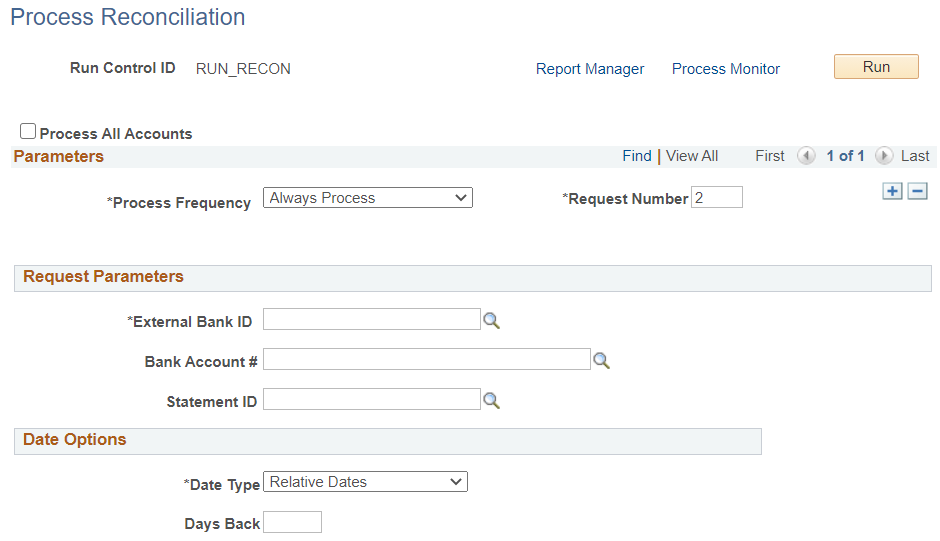Click Last in Parameters navigation
This screenshot has height=541, width=940.
pos(915,156)
